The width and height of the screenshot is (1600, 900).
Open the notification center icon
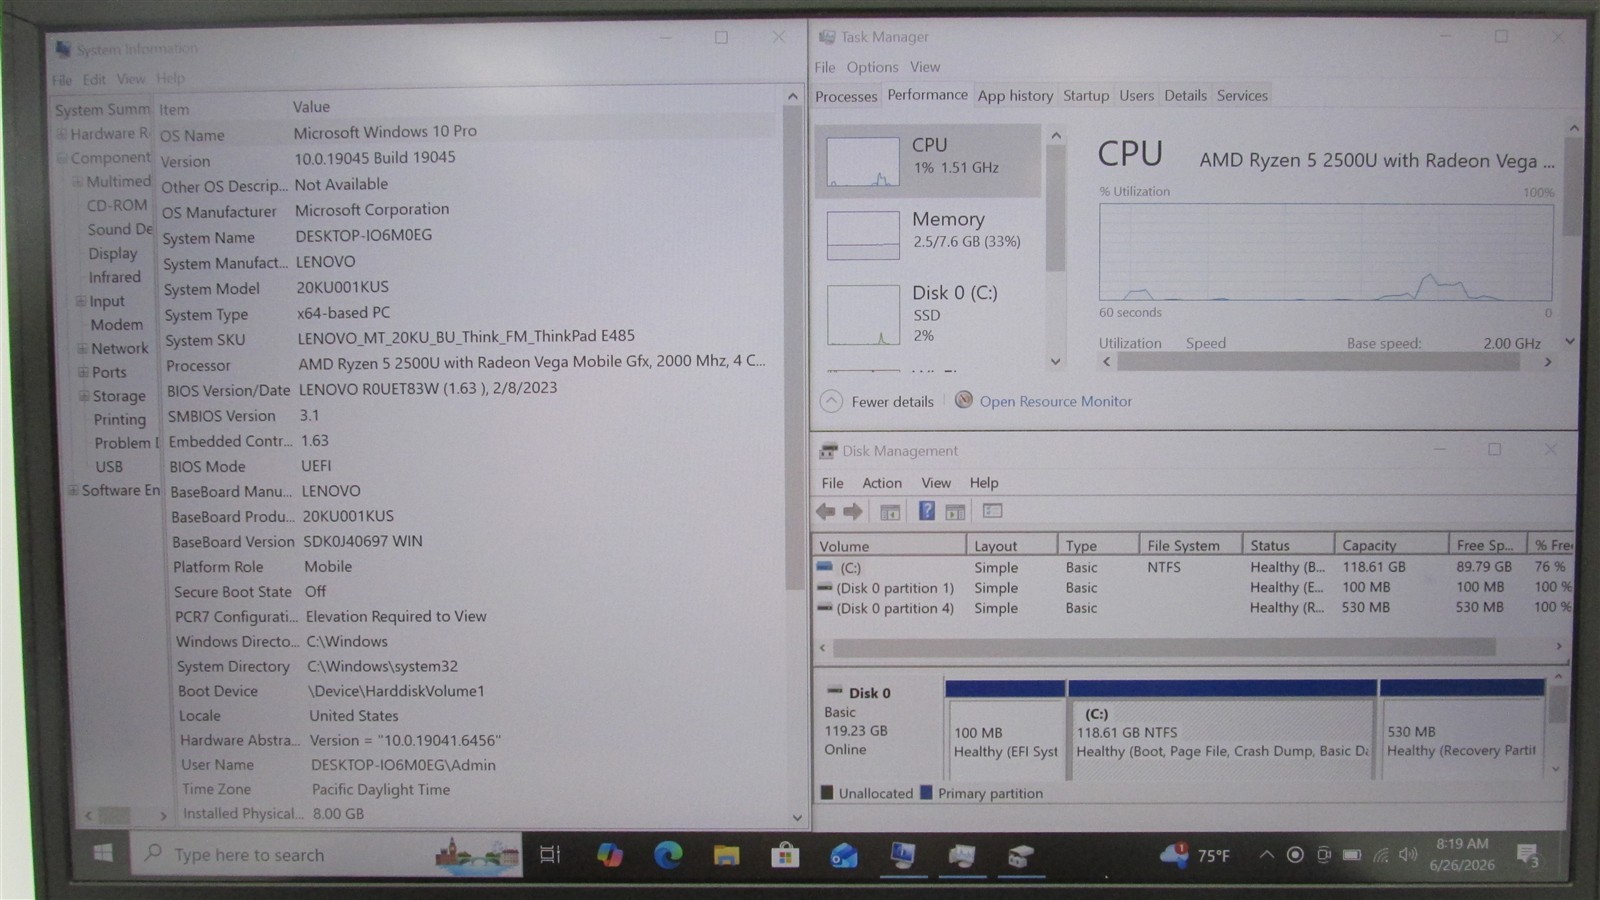pyautogui.click(x=1527, y=855)
